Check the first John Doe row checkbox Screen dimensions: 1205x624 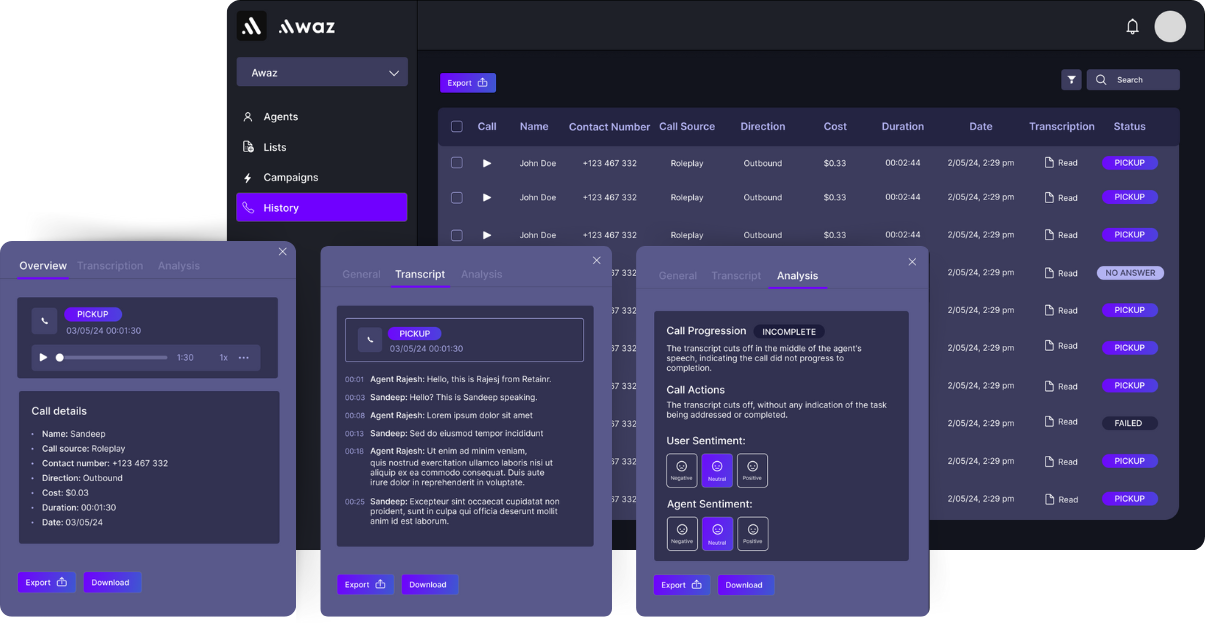point(457,163)
